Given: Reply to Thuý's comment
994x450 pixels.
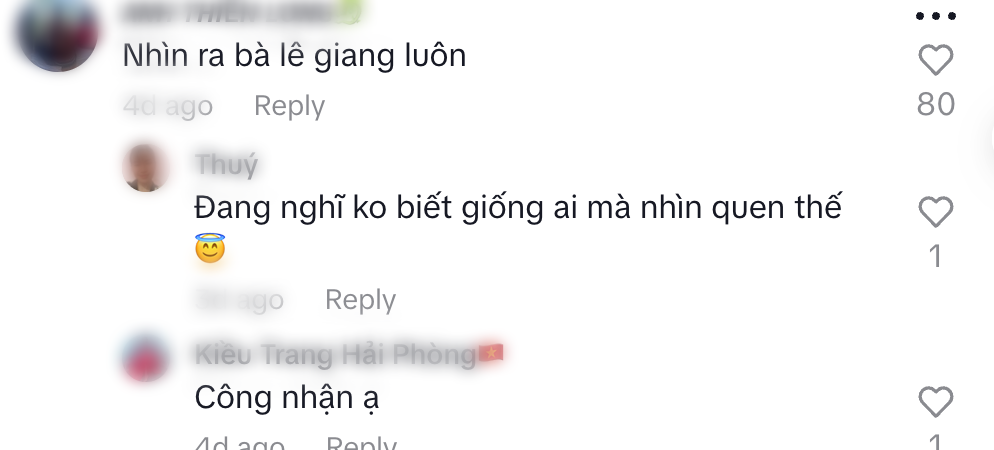Looking at the screenshot, I should pyautogui.click(x=360, y=299).
